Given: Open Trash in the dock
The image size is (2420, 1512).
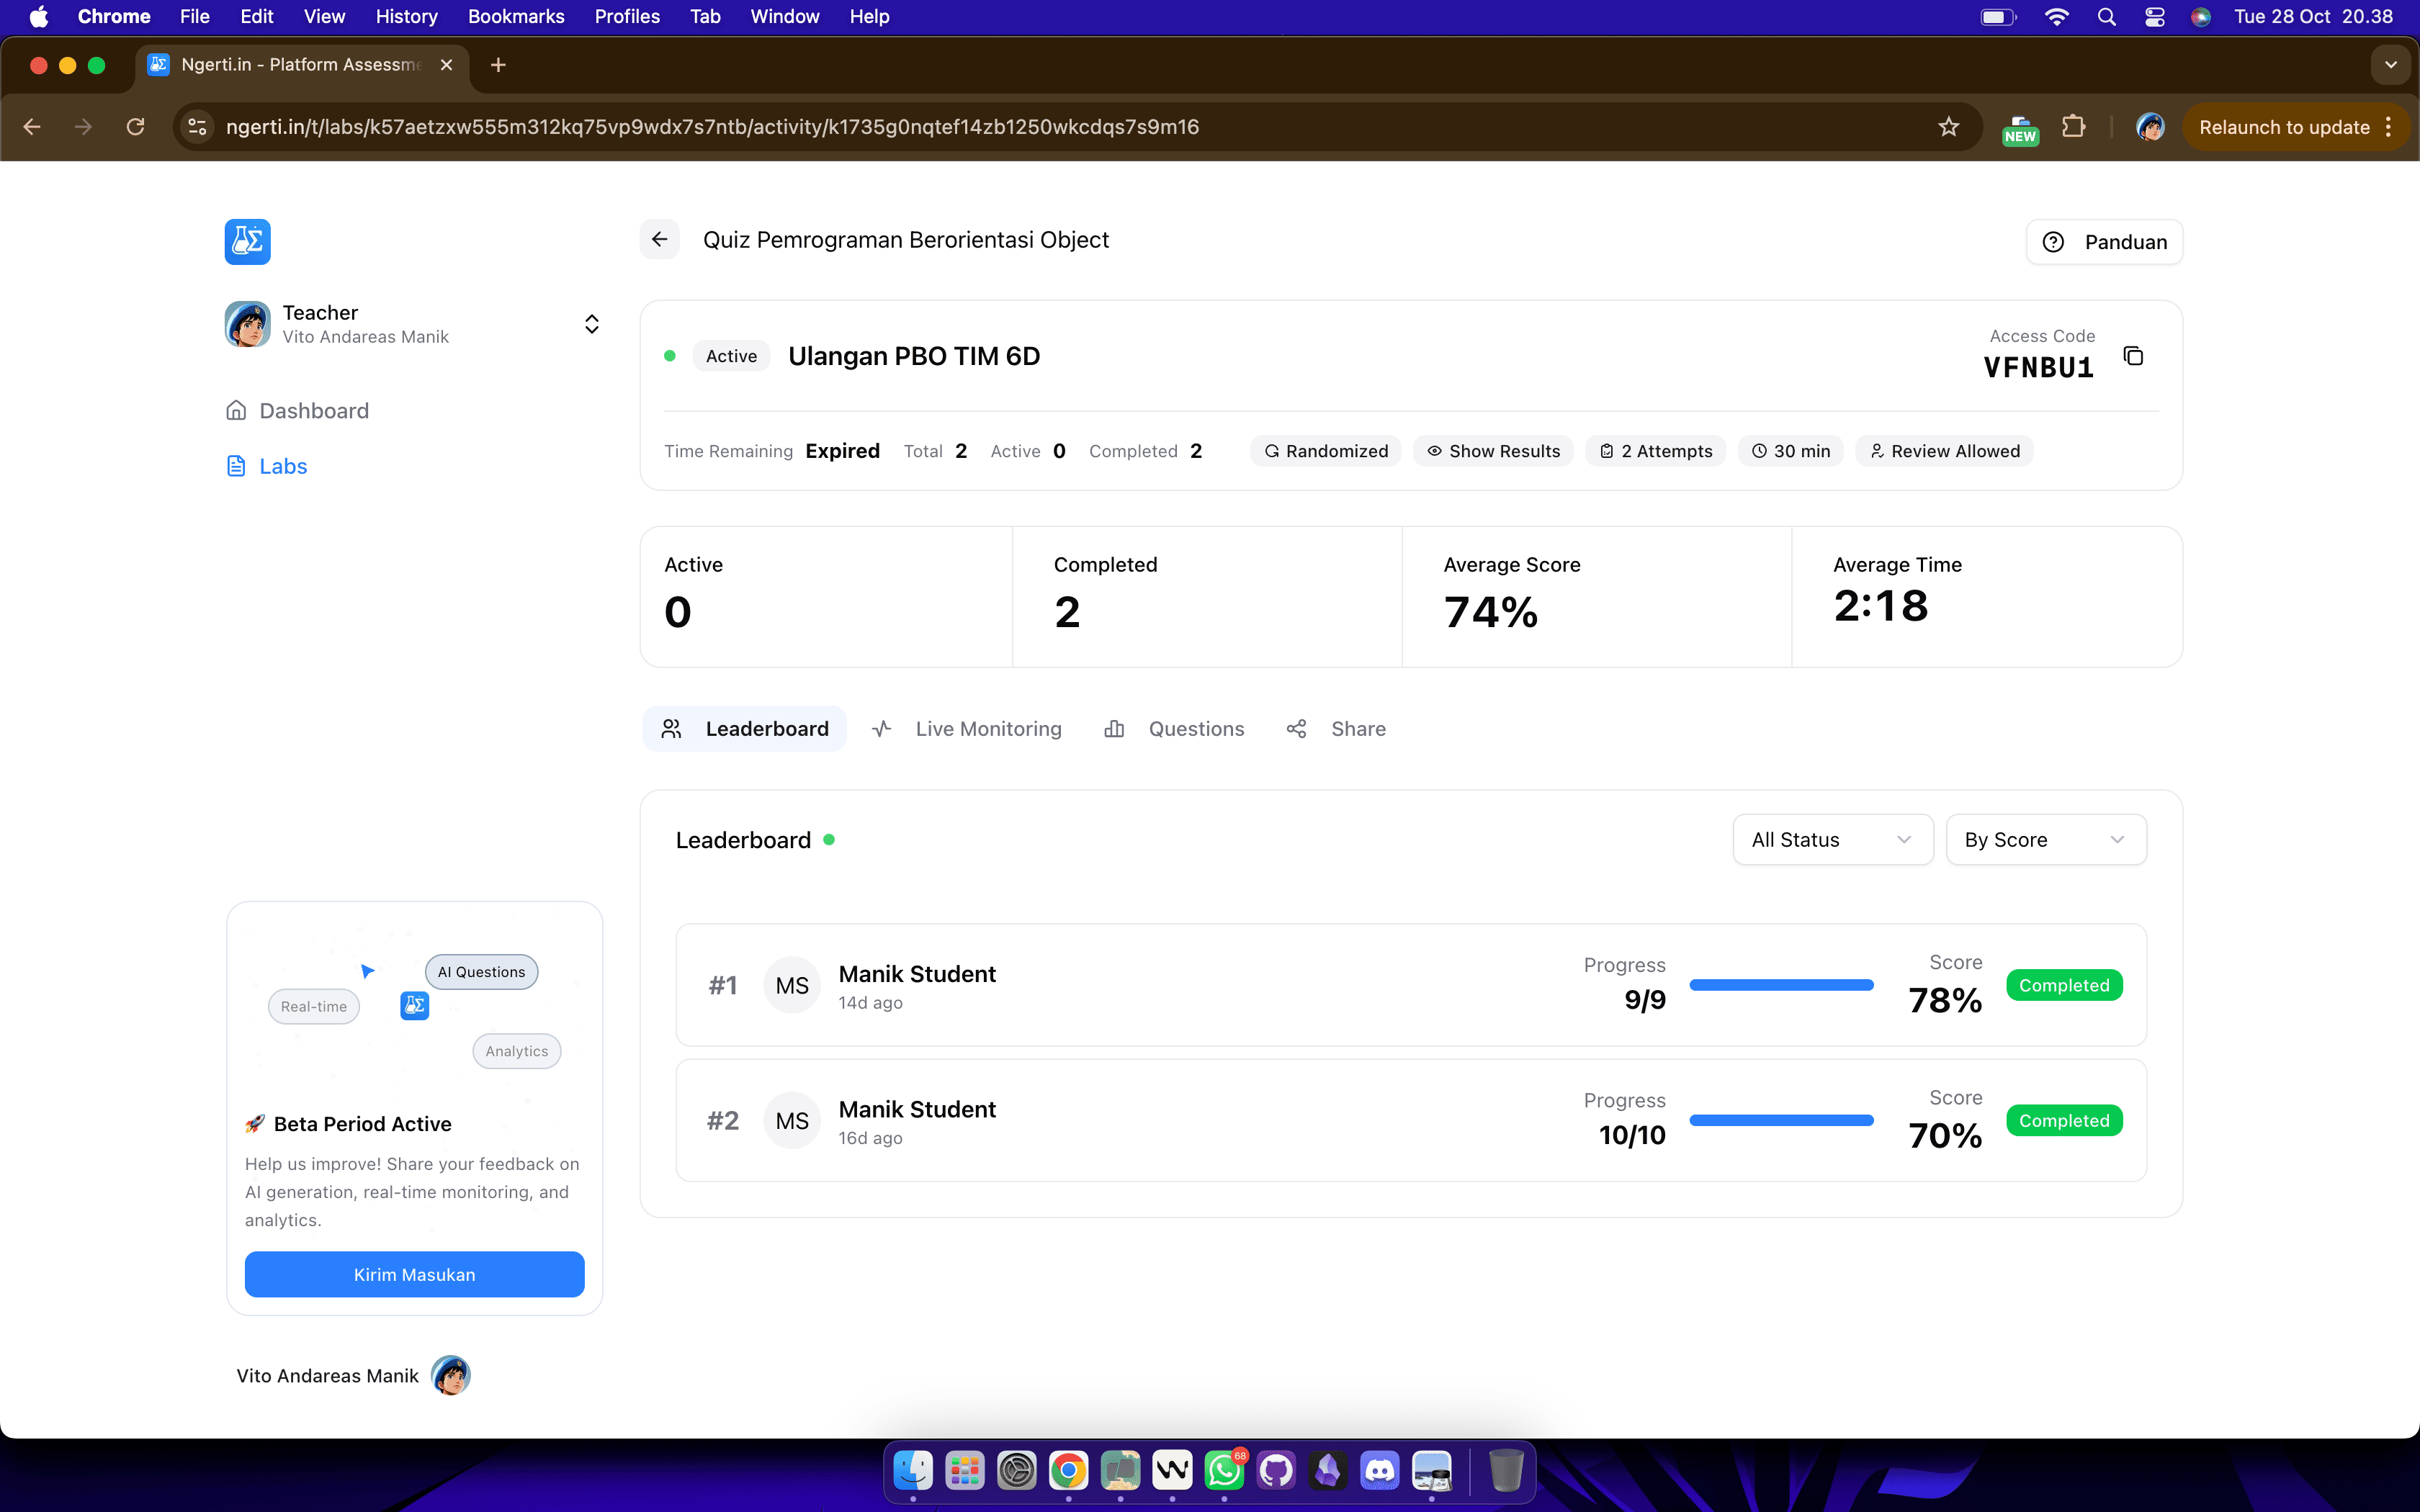Looking at the screenshot, I should 1506,1470.
